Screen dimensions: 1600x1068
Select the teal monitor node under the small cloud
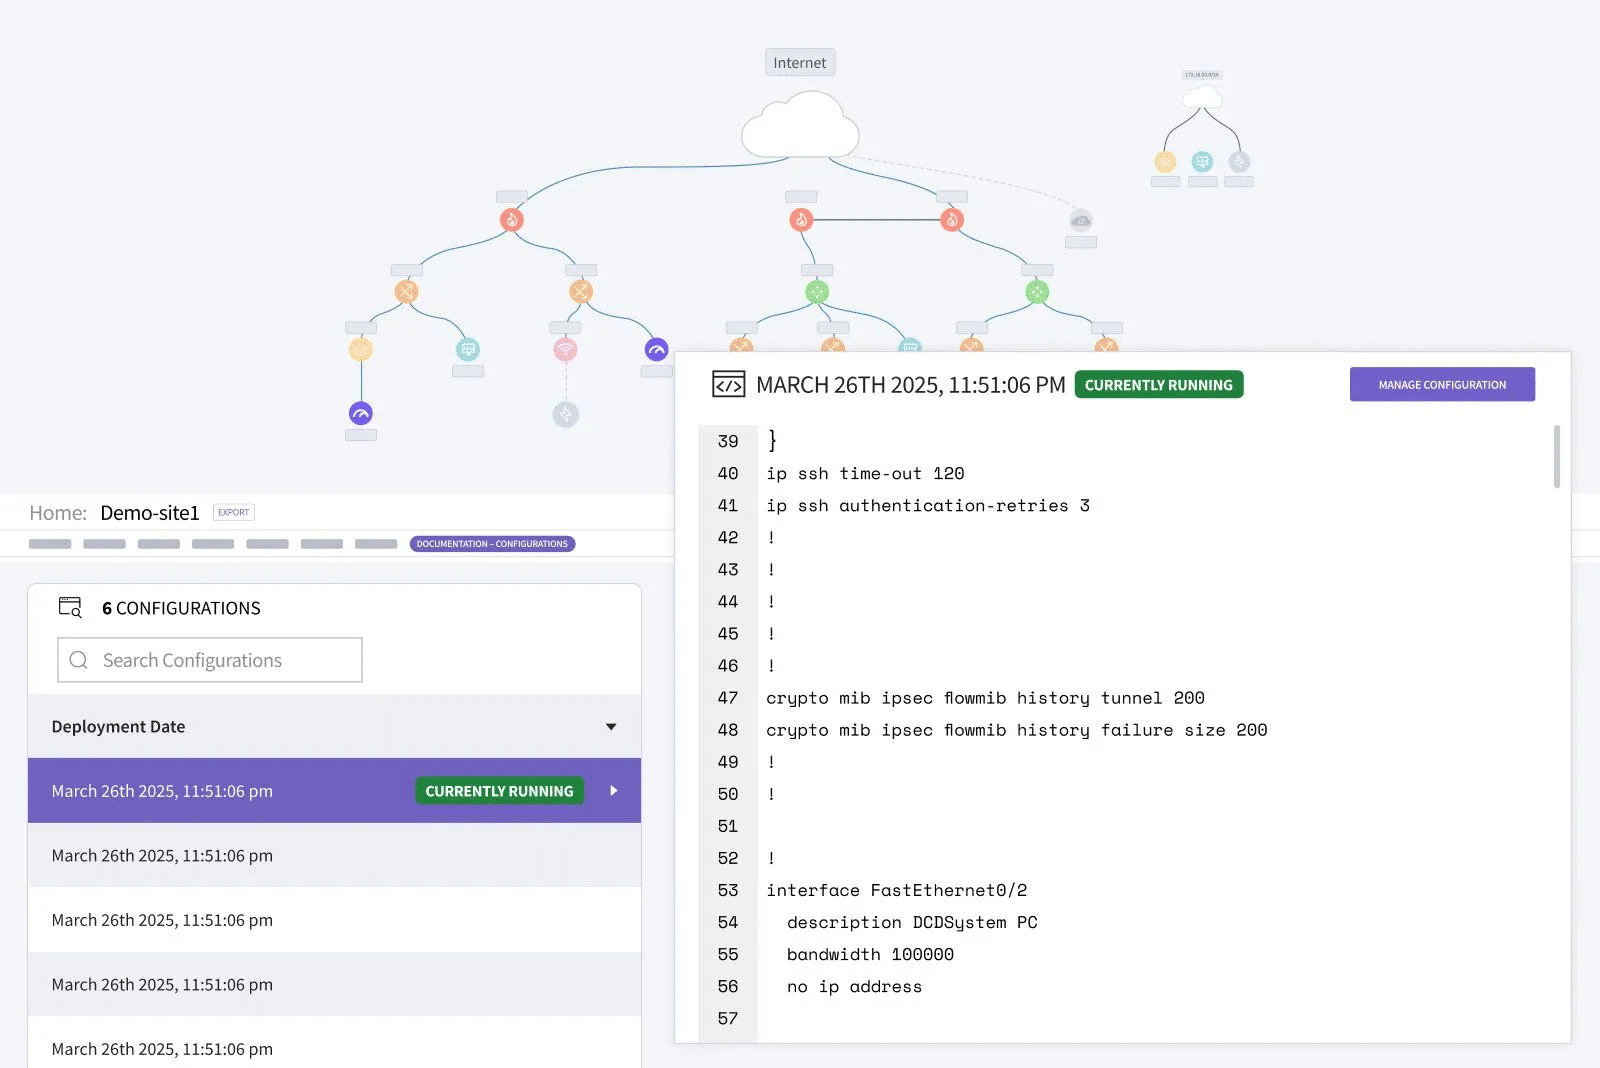click(x=1202, y=162)
